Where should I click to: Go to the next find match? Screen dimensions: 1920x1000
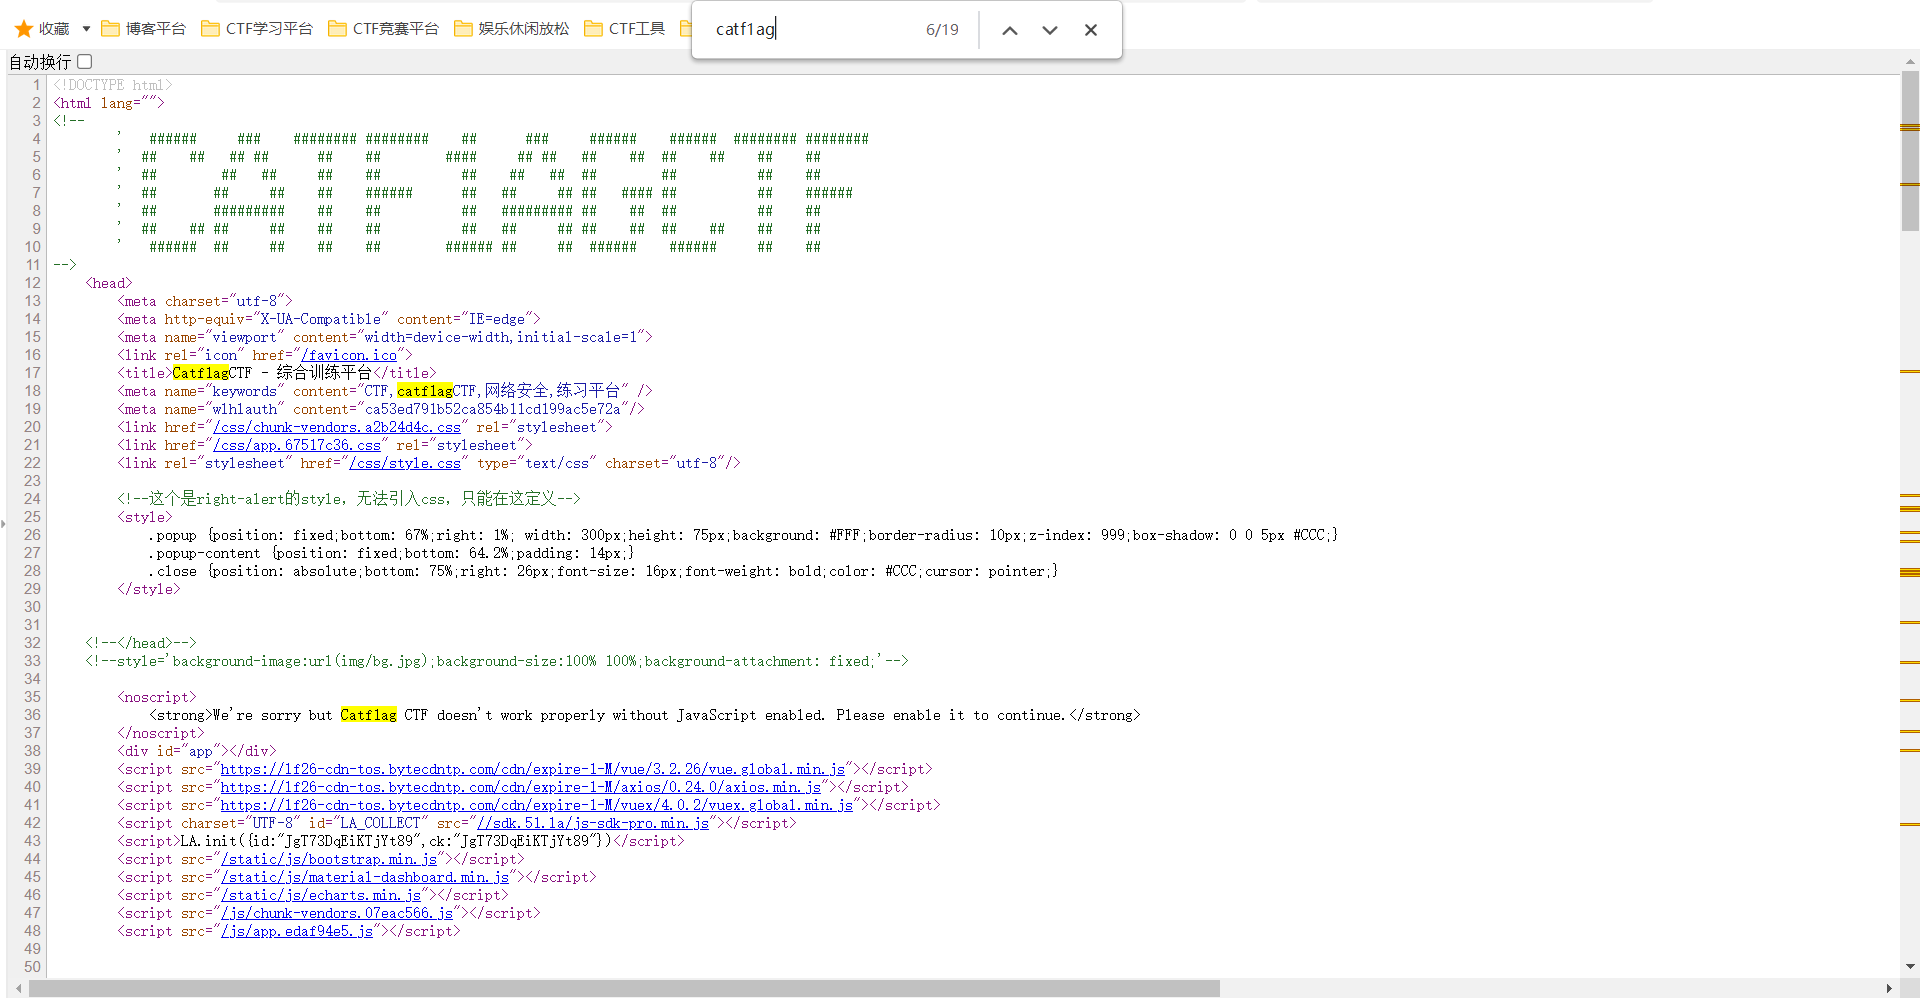1050,30
